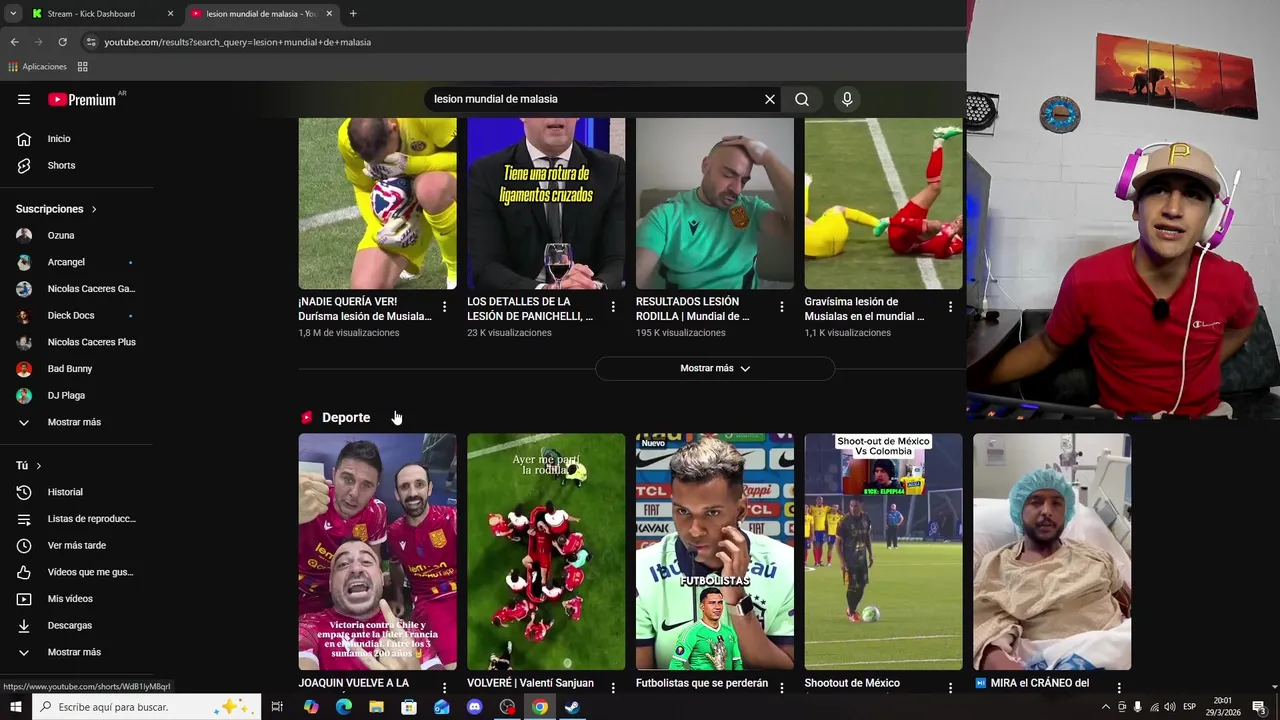Viewport: 1280px width, 720px height.
Task: Open JOAQUIN VUELVE A LA short thumbnail
Action: (377, 551)
